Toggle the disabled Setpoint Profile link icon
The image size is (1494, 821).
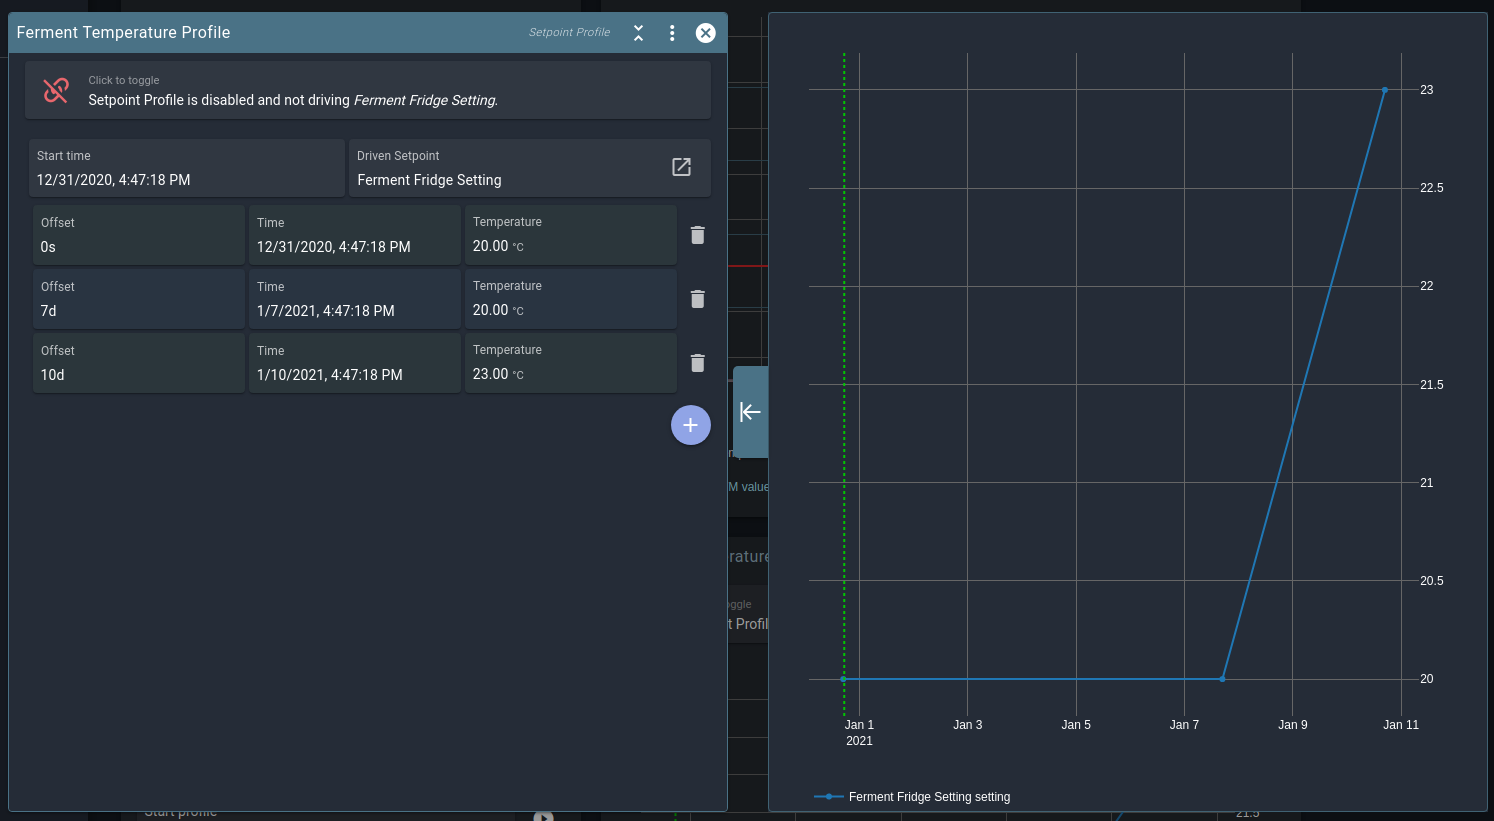56,90
